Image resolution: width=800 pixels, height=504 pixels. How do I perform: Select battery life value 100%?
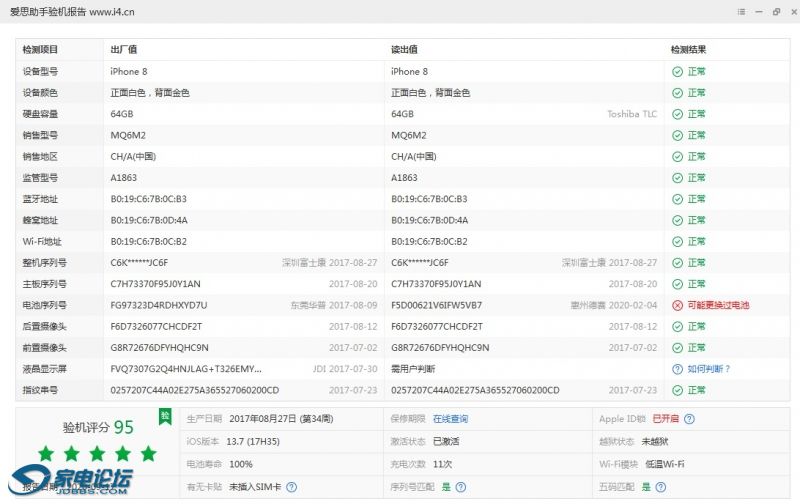(241, 464)
